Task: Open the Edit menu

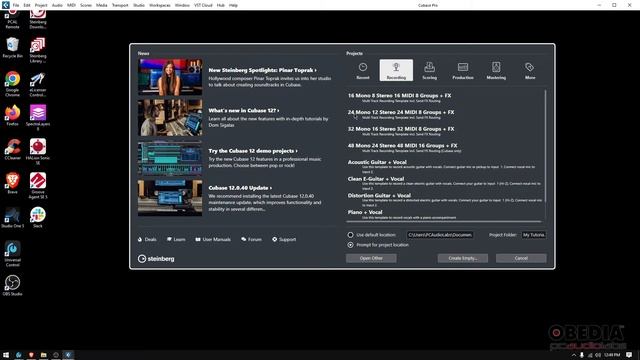Action: click(27, 5)
